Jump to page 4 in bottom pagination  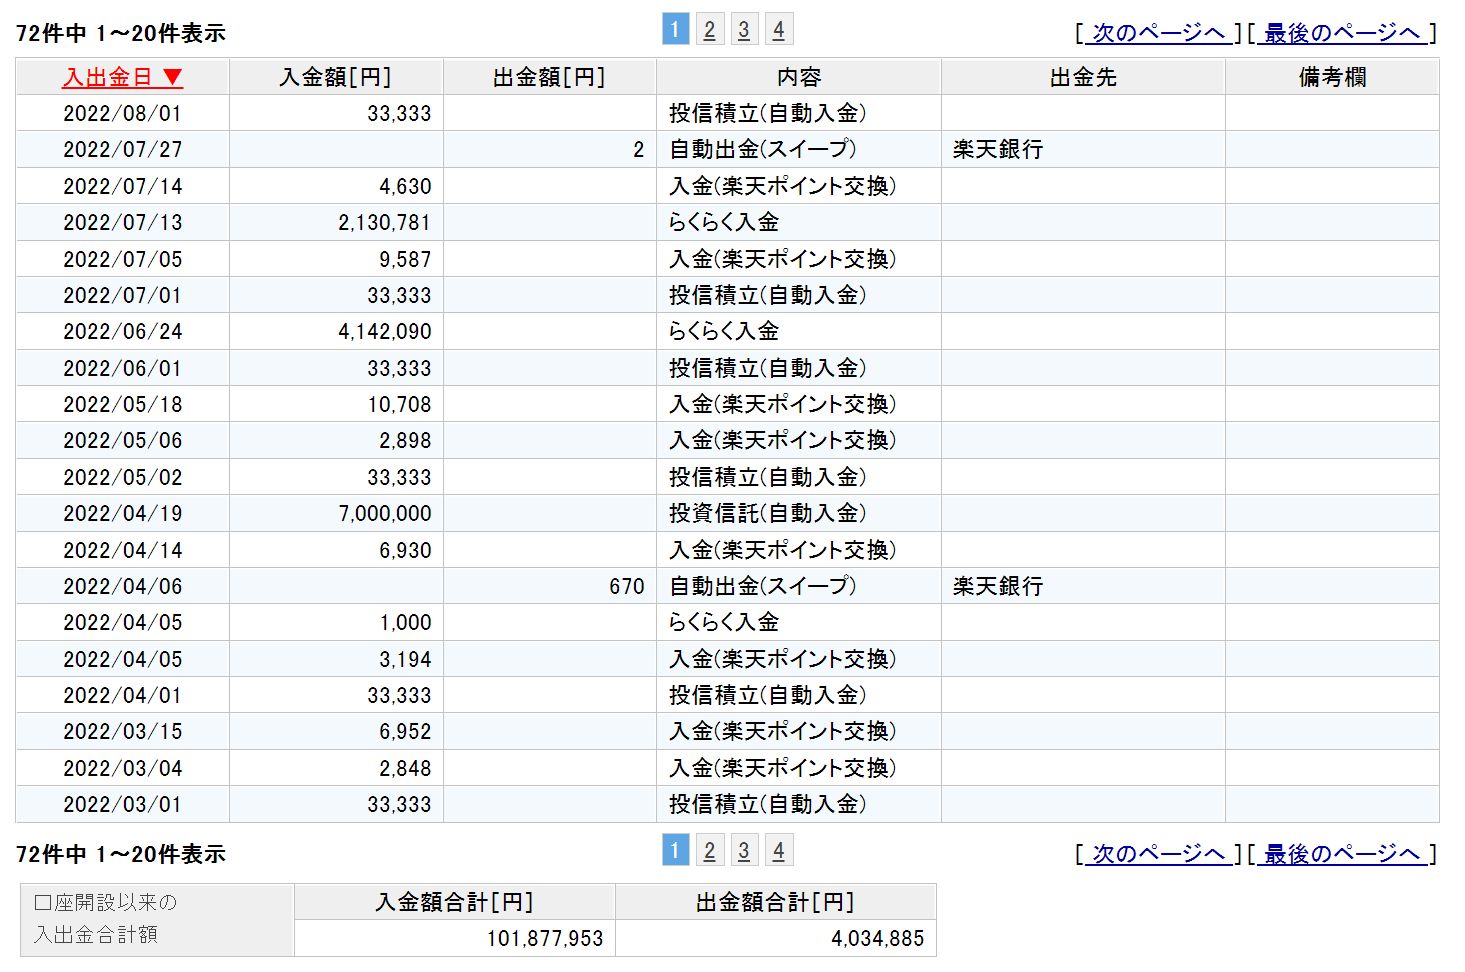778,851
